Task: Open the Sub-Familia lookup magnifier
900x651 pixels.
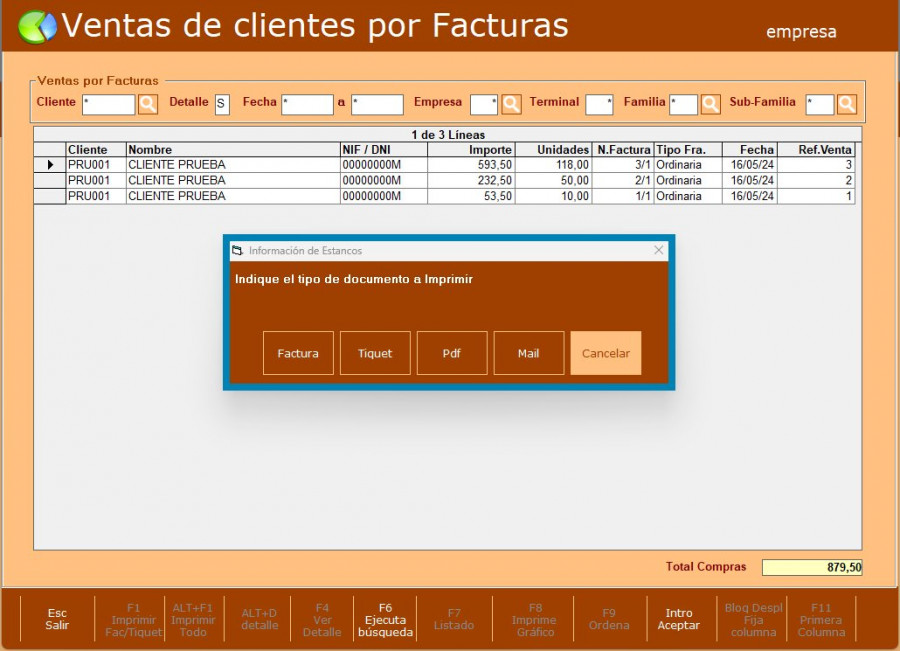Action: click(847, 104)
